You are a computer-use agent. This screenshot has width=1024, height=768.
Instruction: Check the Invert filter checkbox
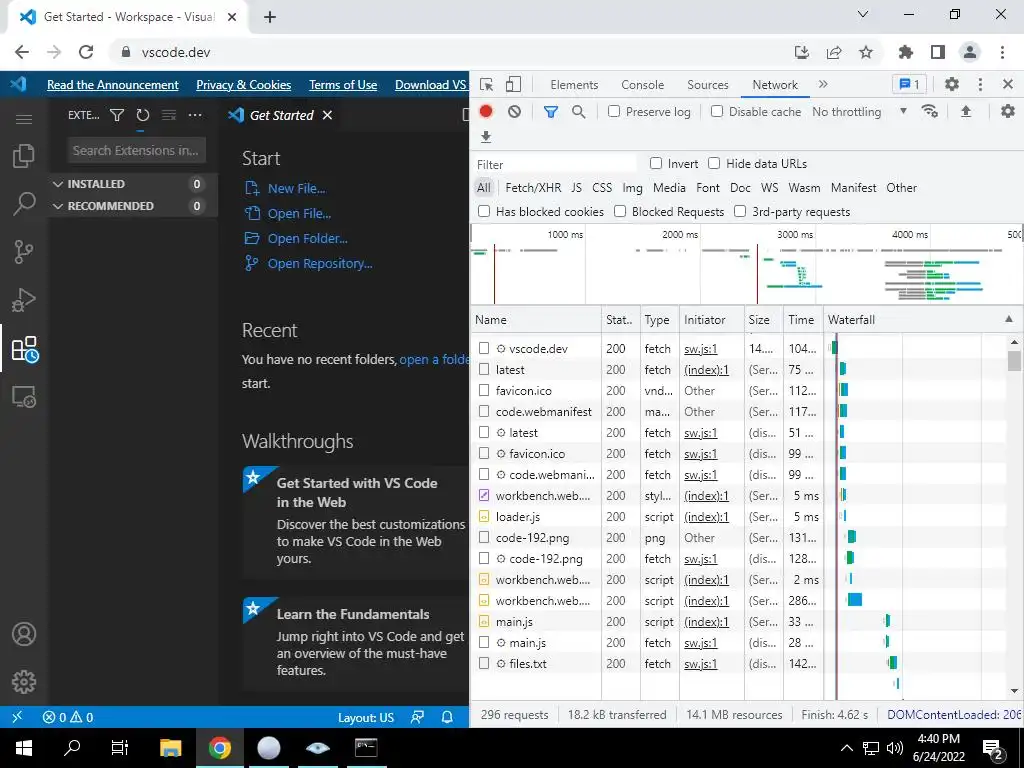656,163
